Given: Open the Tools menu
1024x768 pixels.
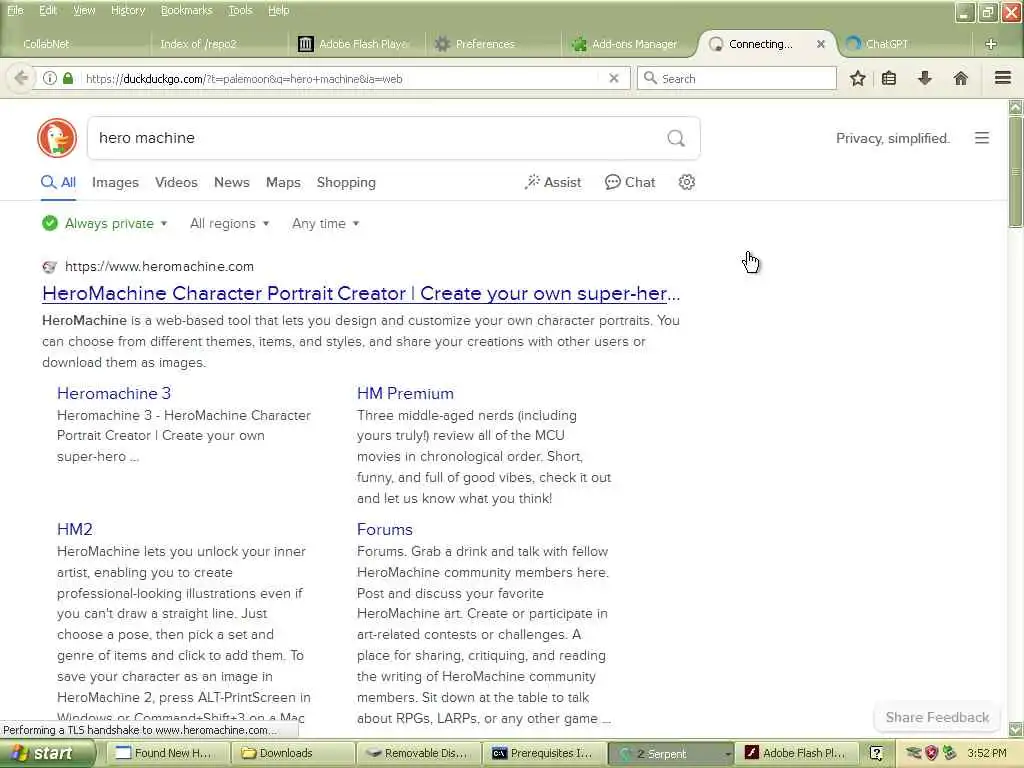Looking at the screenshot, I should pos(240,10).
